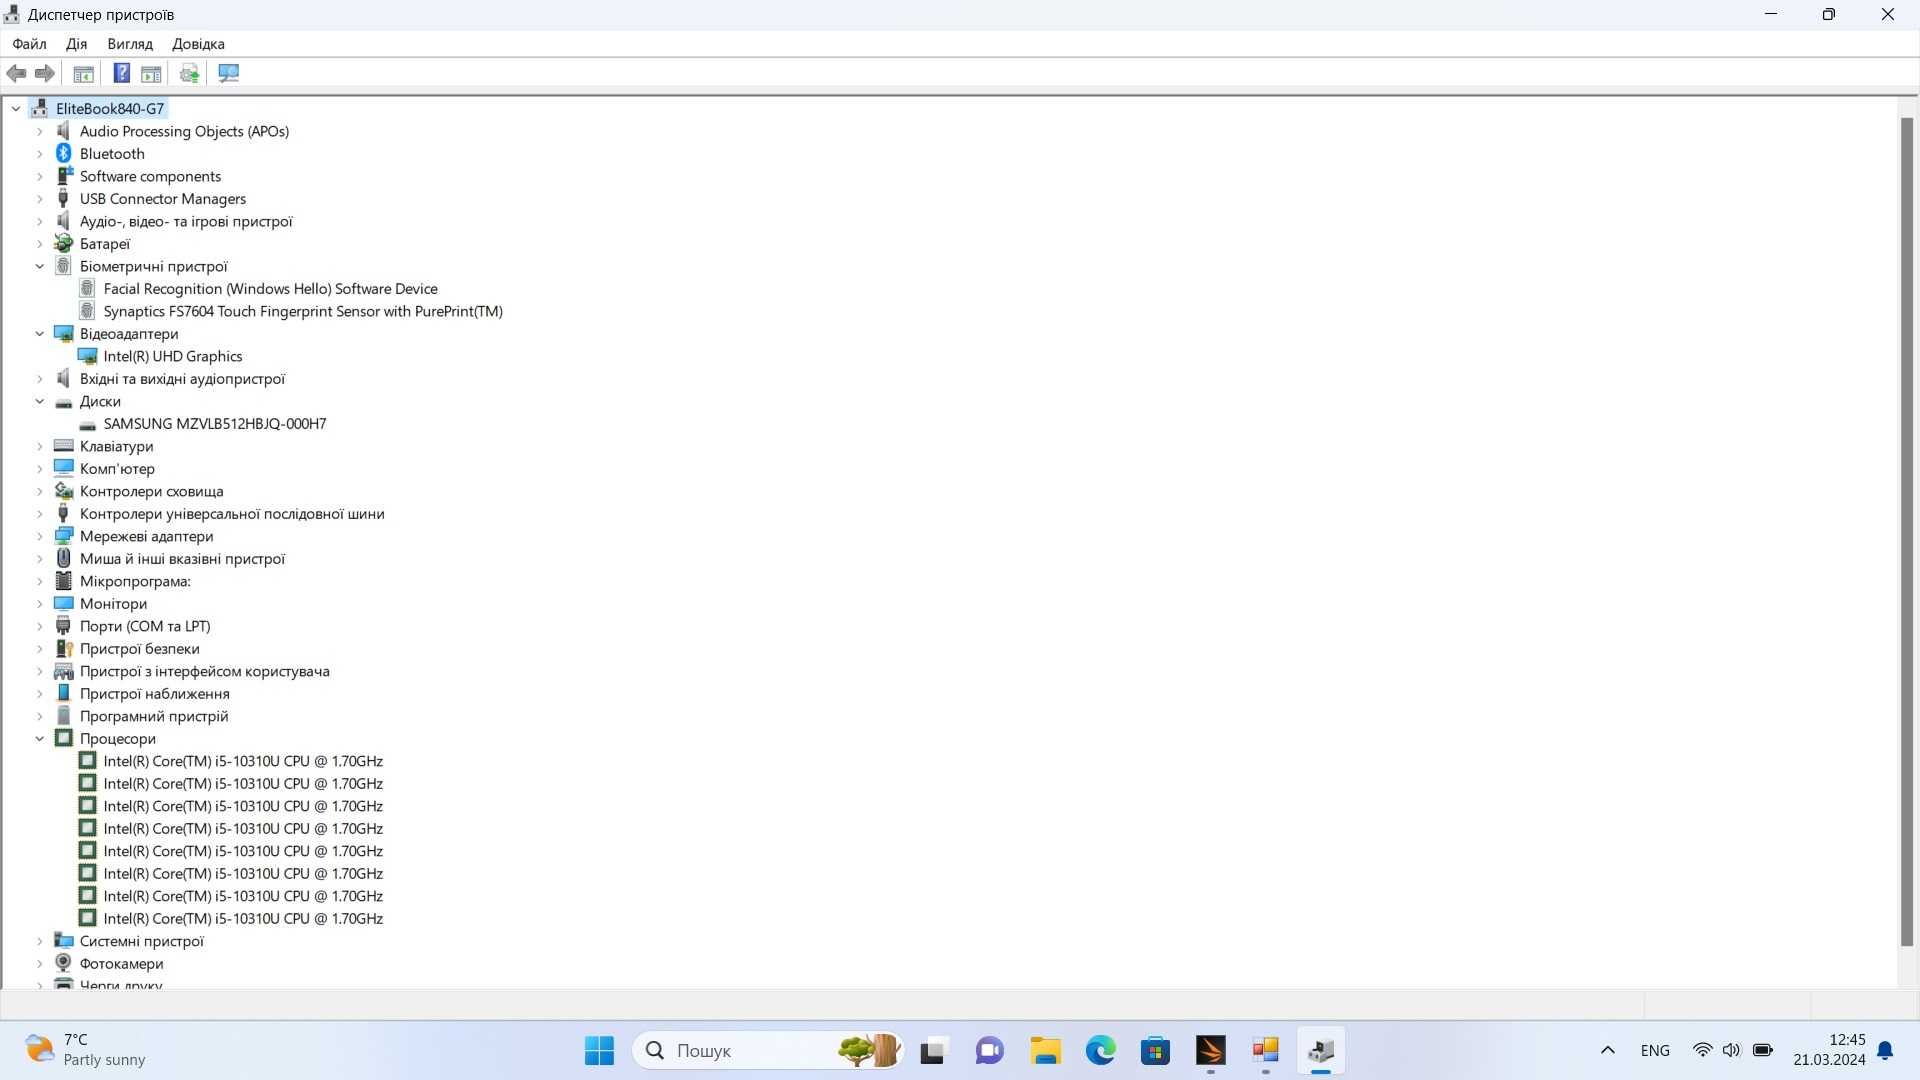Click the Мікропрограма firmware chip icon
1920x1080 pixels.
pyautogui.click(x=63, y=581)
